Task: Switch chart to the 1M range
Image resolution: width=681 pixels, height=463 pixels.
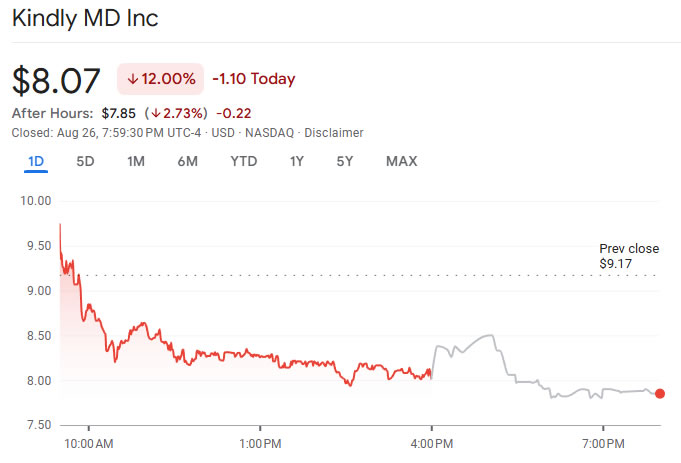Action: [x=136, y=161]
